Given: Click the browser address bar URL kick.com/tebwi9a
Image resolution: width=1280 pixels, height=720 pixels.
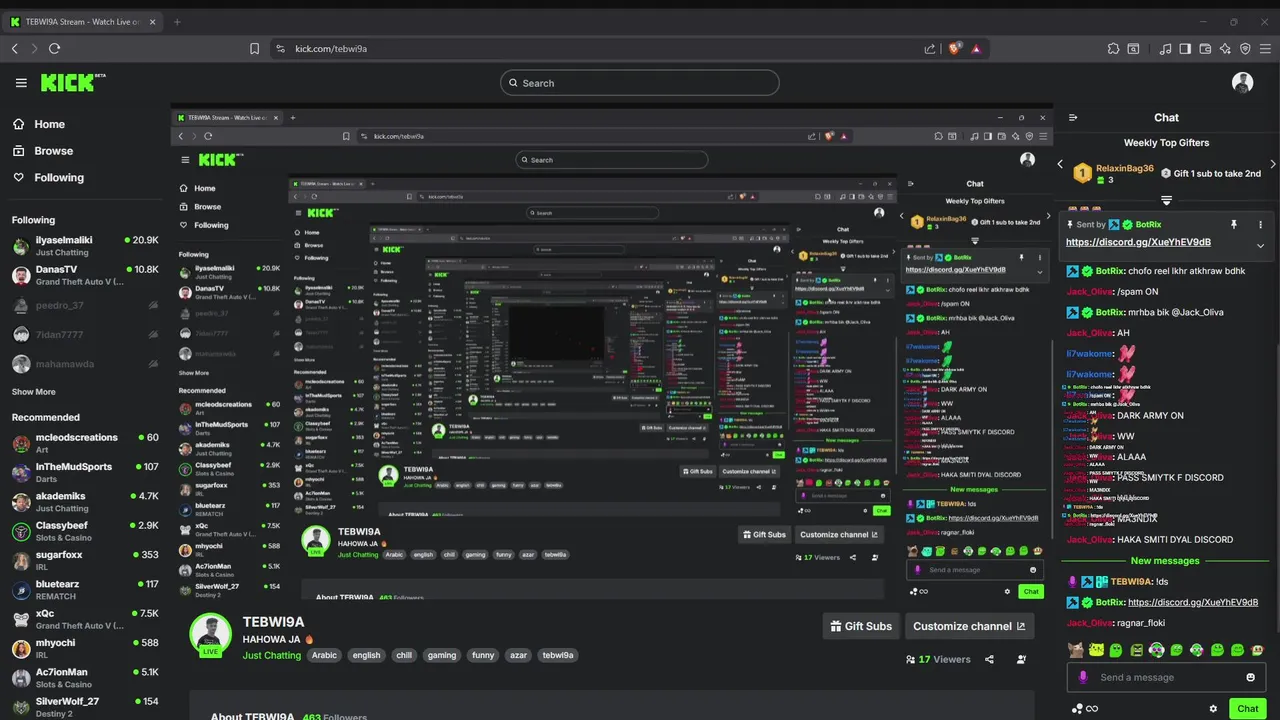Looking at the screenshot, I should (x=331, y=48).
